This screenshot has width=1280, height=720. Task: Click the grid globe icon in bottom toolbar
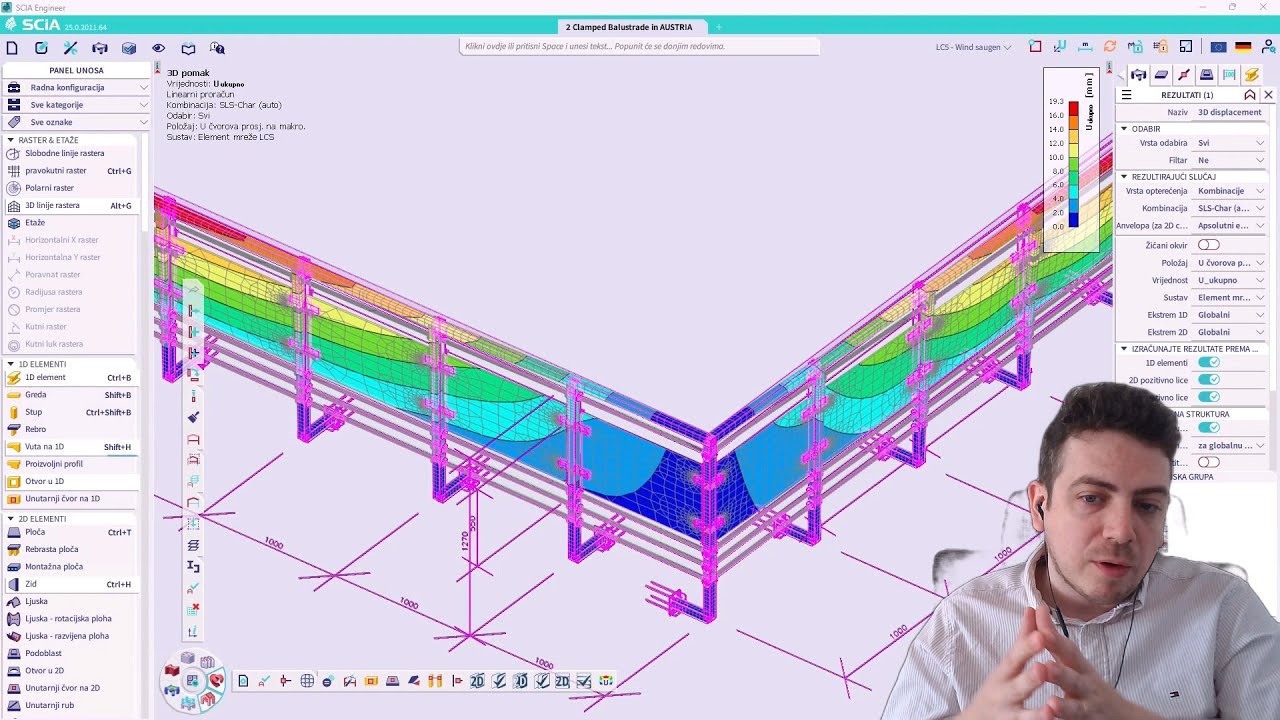(307, 681)
